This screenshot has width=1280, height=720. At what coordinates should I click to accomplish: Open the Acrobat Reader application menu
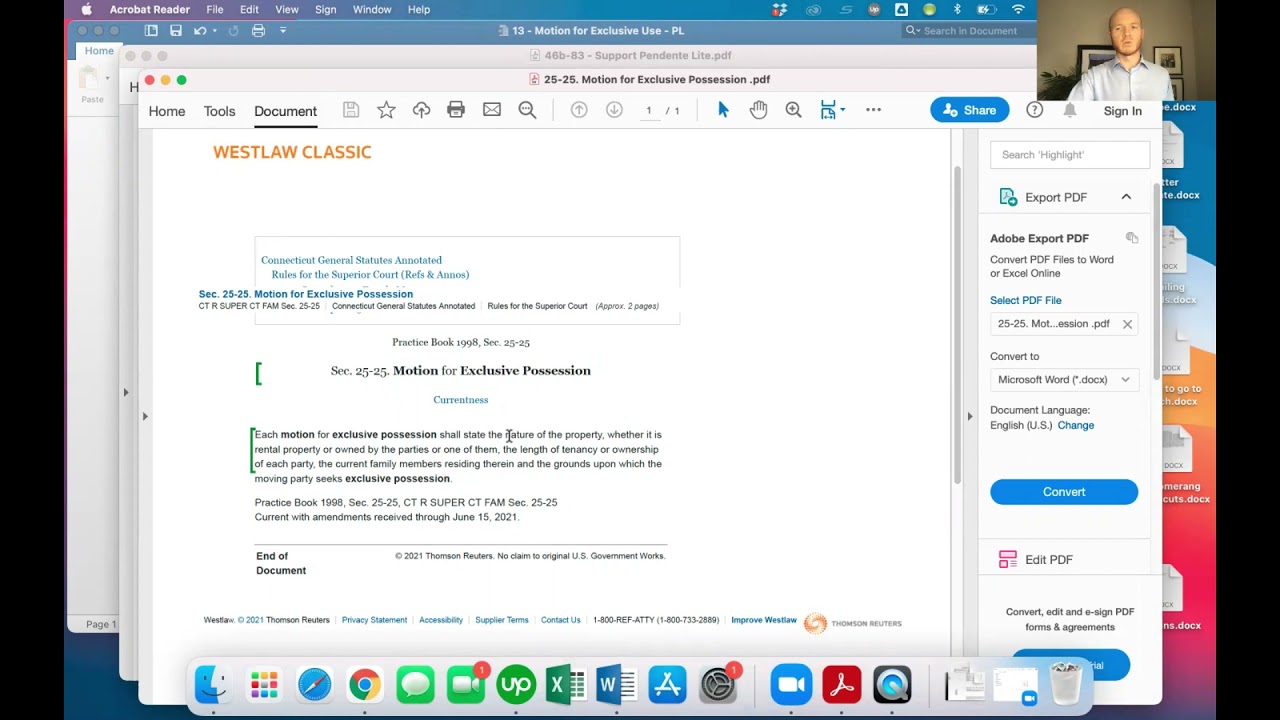coord(150,10)
